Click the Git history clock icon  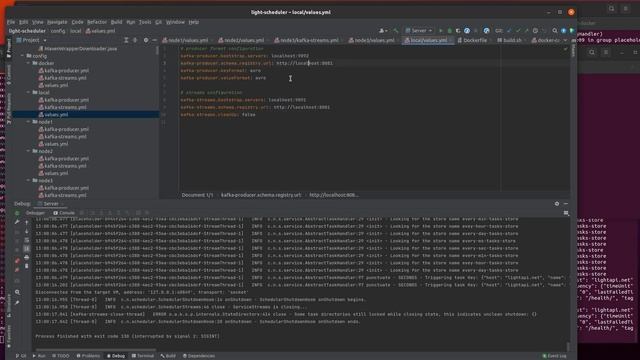pos(535,31)
